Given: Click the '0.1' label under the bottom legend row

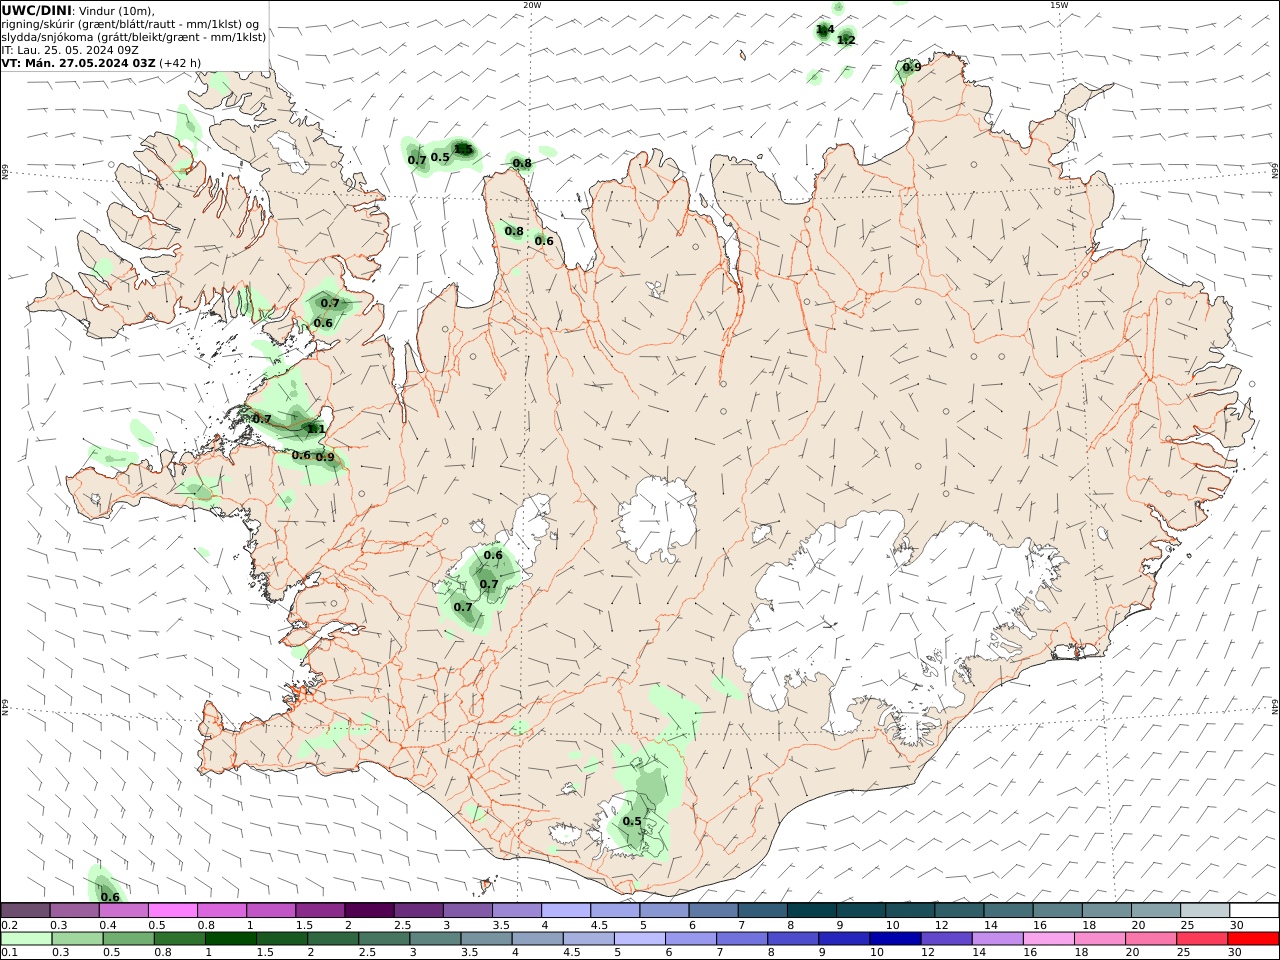Looking at the screenshot, I should [x=9, y=953].
